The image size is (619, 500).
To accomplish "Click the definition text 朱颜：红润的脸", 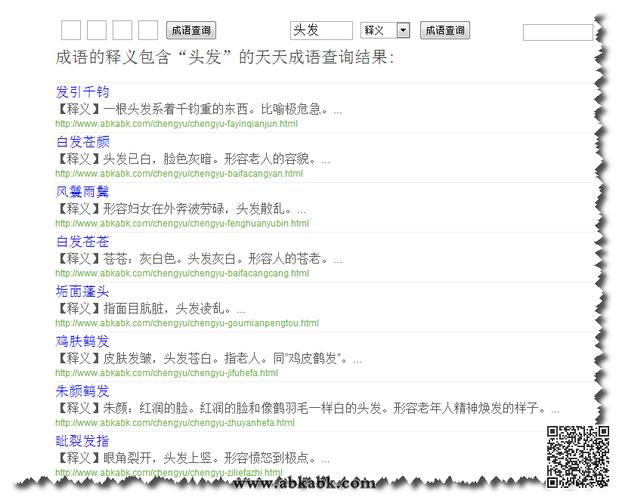I will [x=145, y=408].
